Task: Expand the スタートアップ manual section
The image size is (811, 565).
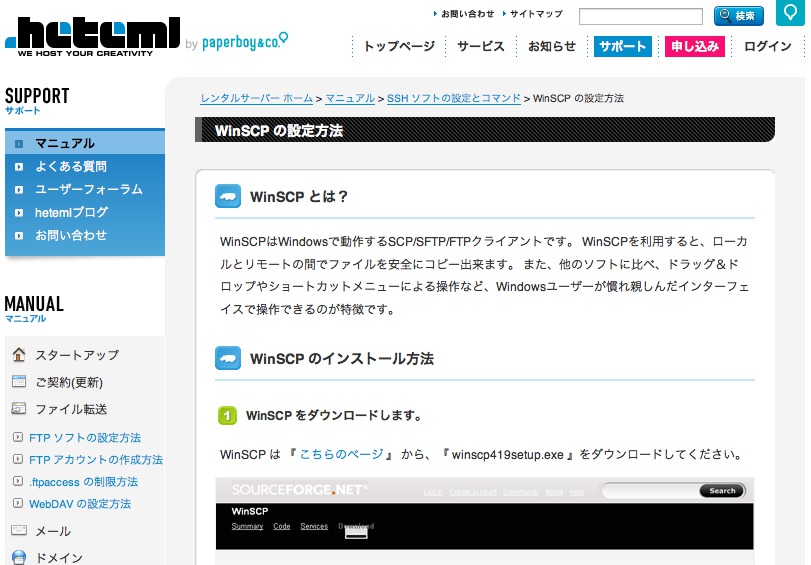Action: pyautogui.click(x=77, y=355)
